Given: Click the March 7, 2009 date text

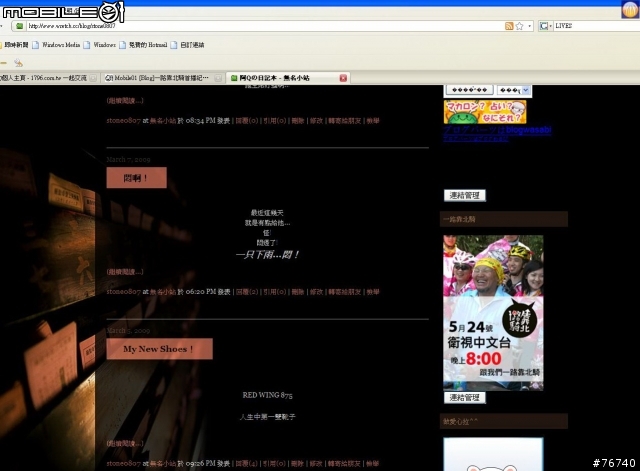Looking at the screenshot, I should [128, 160].
